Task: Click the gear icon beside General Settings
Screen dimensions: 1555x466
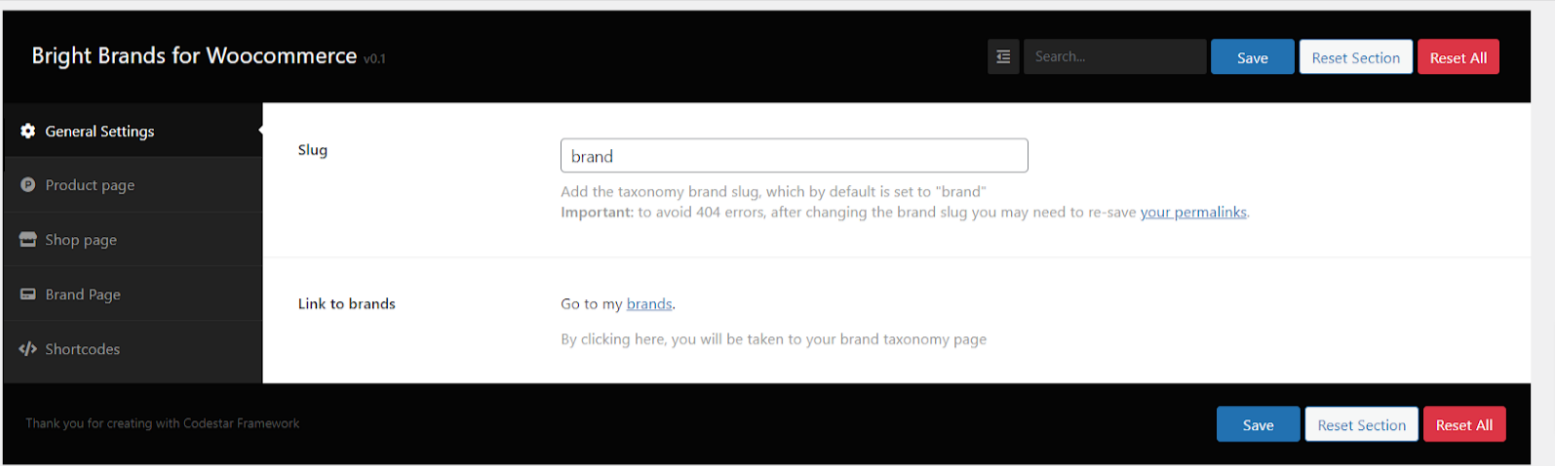Action: [28, 131]
